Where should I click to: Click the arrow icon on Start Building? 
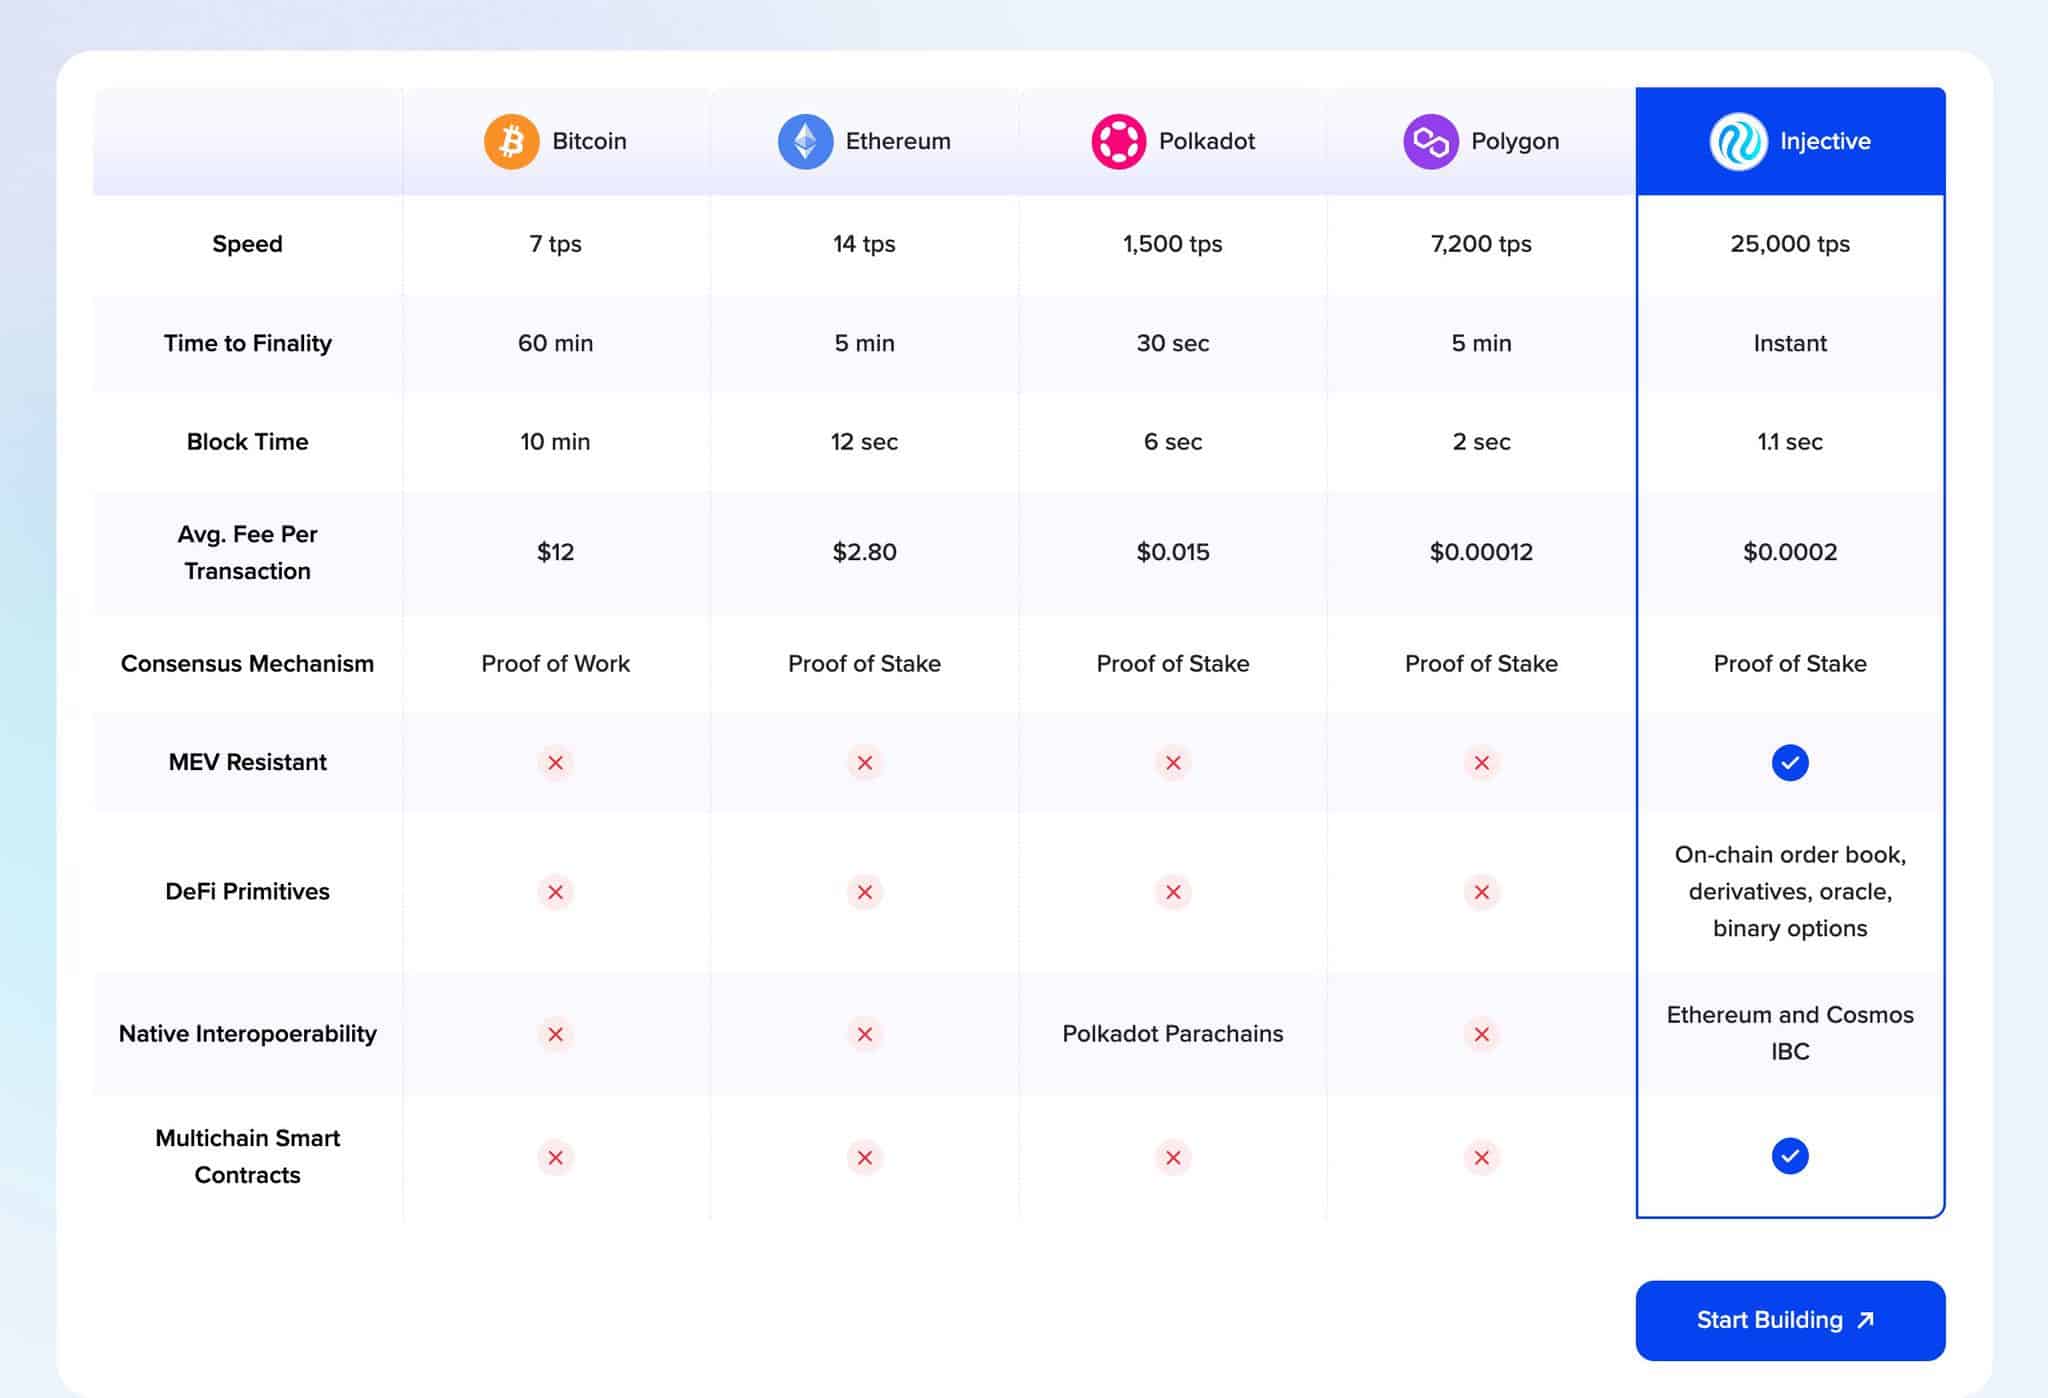click(1865, 1320)
